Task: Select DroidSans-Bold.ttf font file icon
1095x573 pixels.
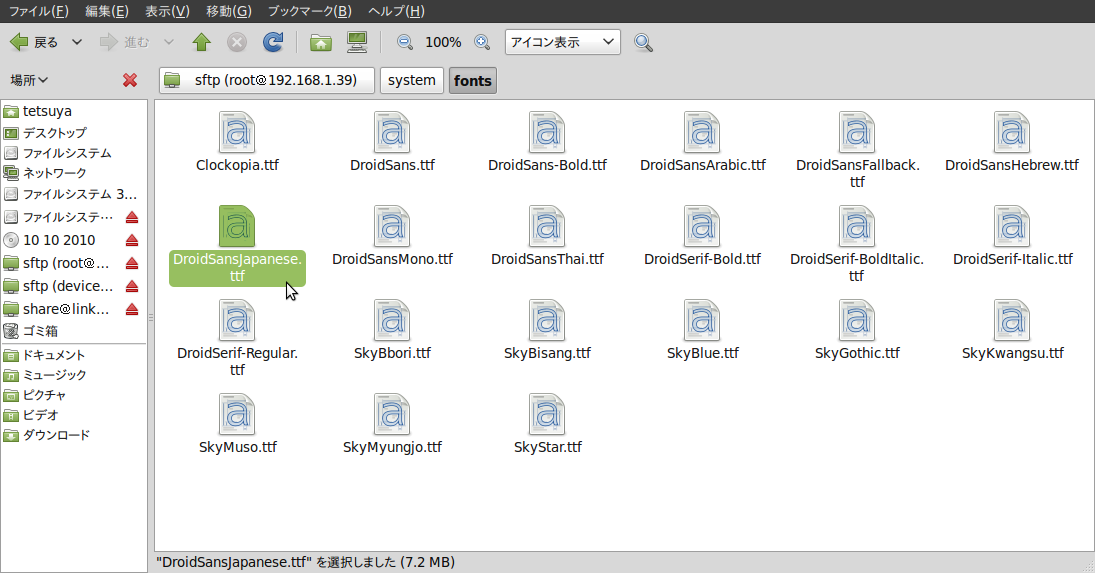Action: click(x=548, y=133)
